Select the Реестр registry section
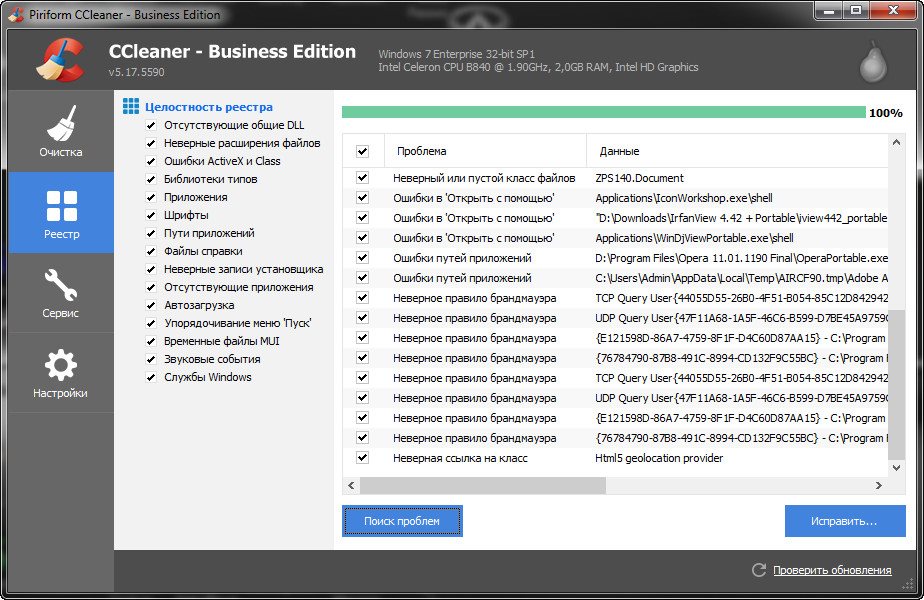924x600 pixels. tap(61, 213)
